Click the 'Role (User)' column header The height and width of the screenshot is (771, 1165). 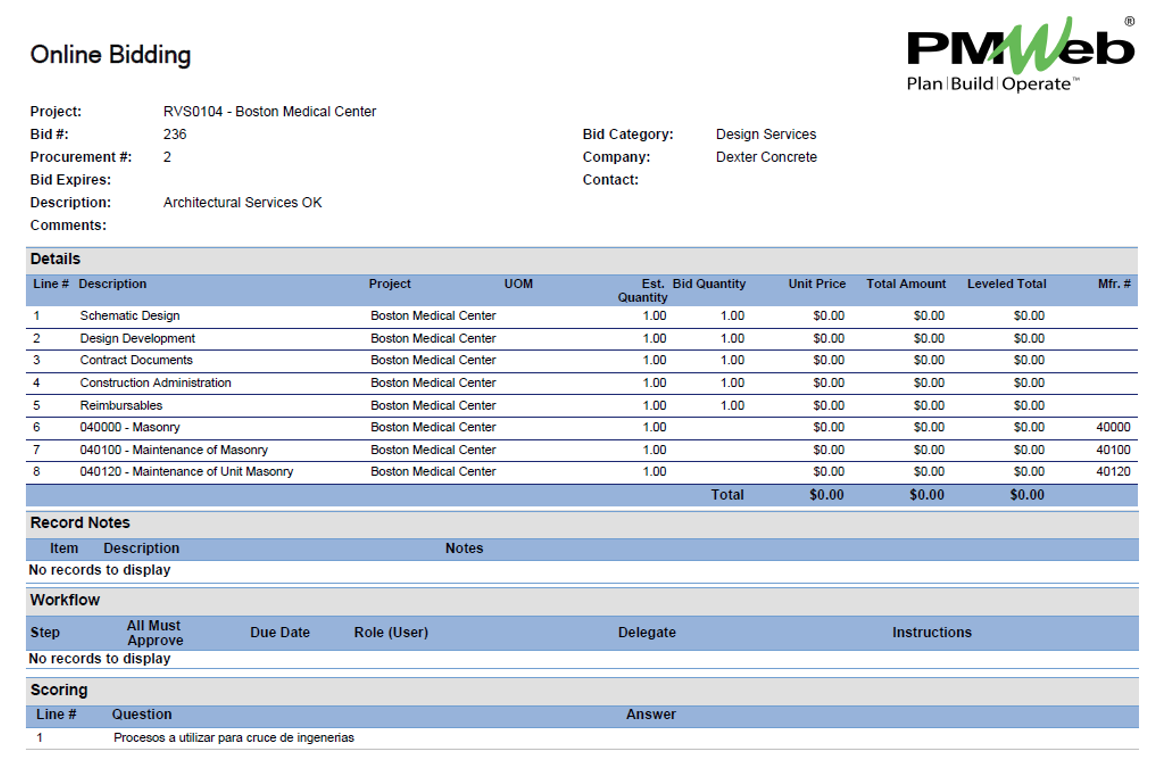[x=391, y=633]
